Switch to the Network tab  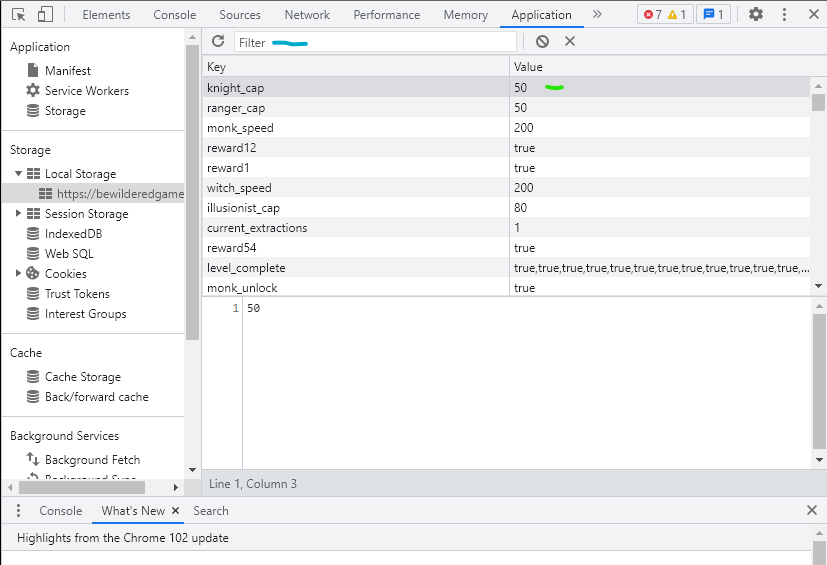coord(307,15)
